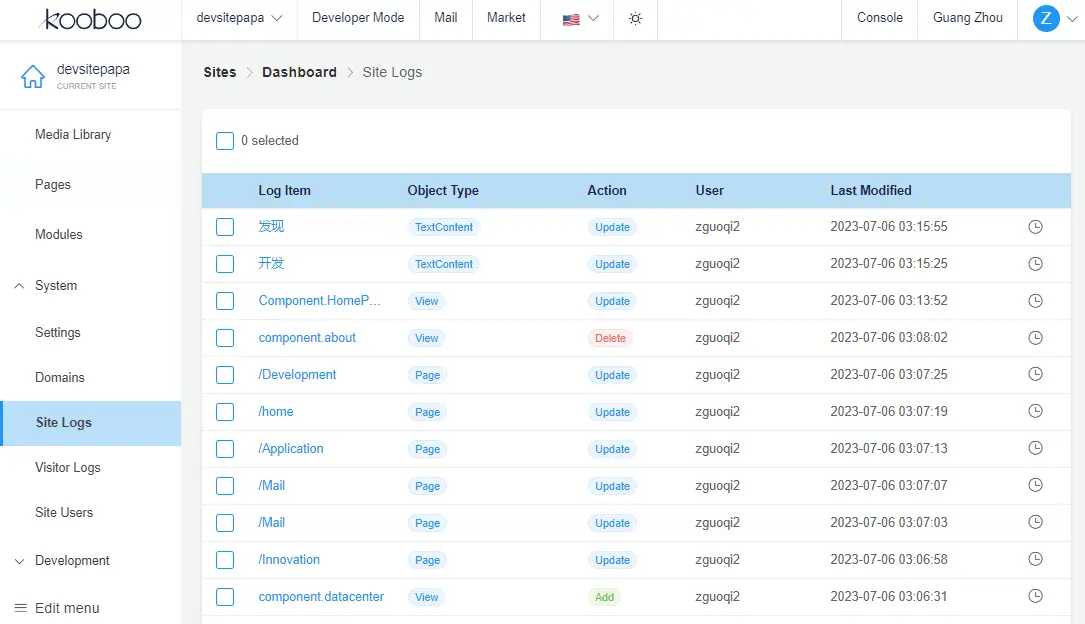Collapse the System sidebar section
The width and height of the screenshot is (1085, 624).
(19, 286)
